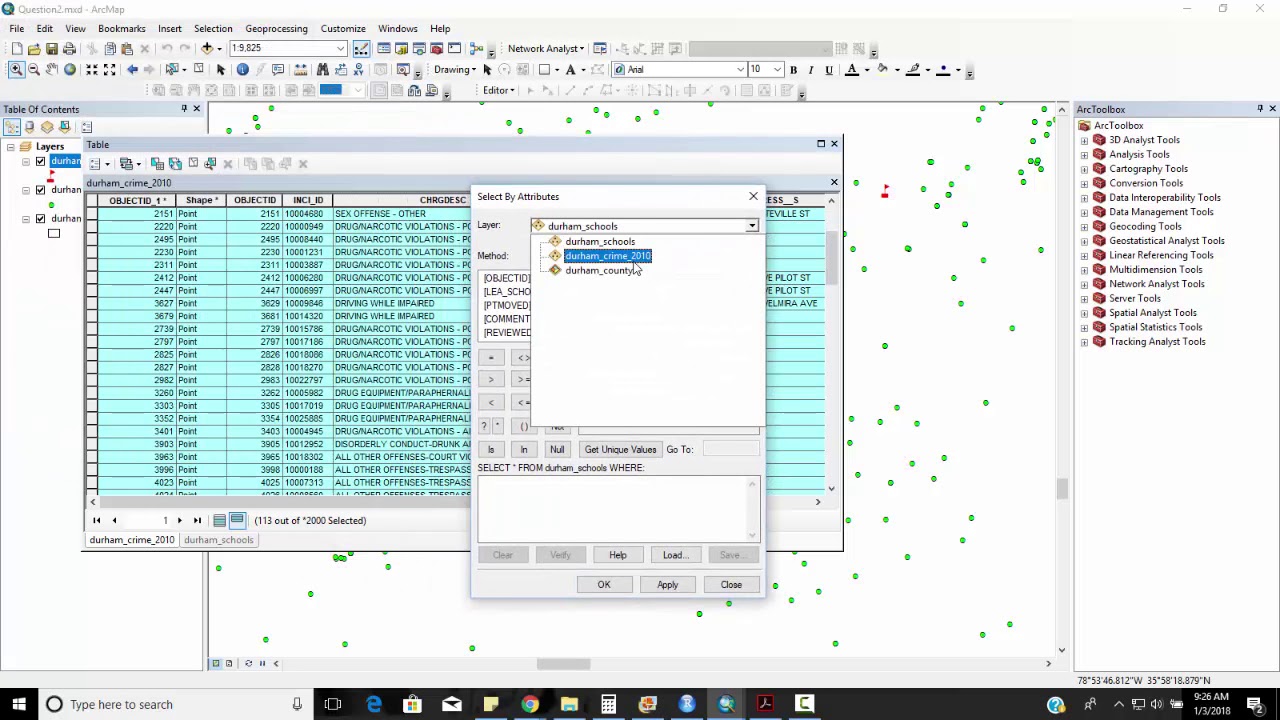
Task: Open the Geoprocessing menu
Action: pos(276,28)
